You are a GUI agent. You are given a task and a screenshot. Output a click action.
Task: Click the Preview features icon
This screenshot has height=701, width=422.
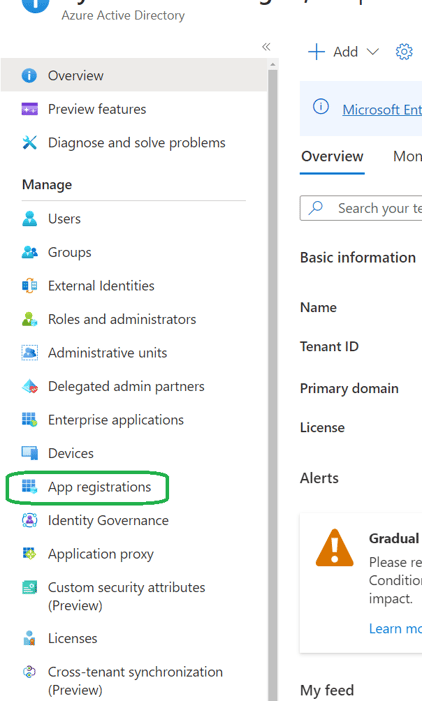(30, 109)
